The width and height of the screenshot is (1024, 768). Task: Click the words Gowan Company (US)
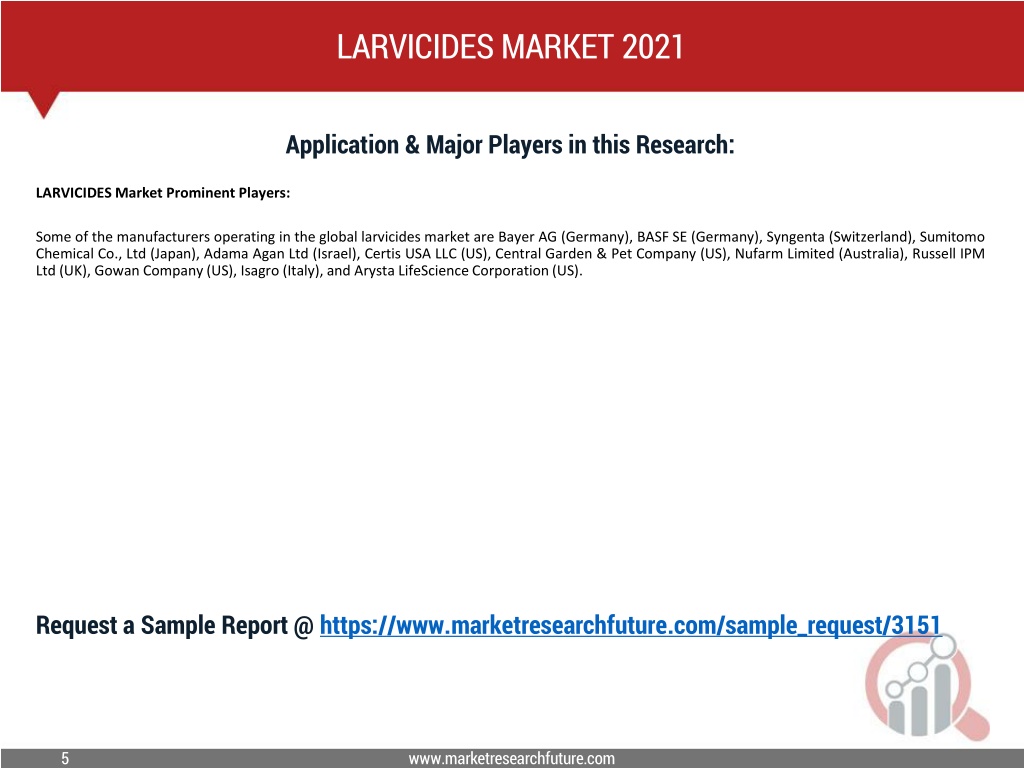[164, 270]
